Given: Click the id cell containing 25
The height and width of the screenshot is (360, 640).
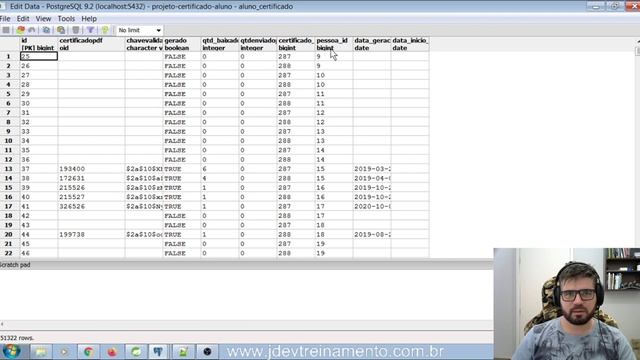Looking at the screenshot, I should click(x=39, y=56).
